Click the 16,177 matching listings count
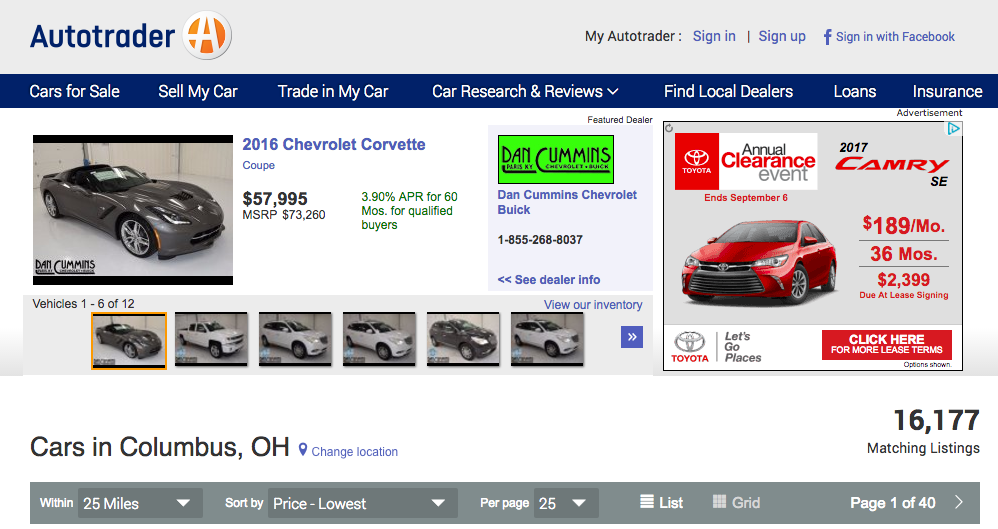Viewport: 998px width, 529px height. (936, 420)
